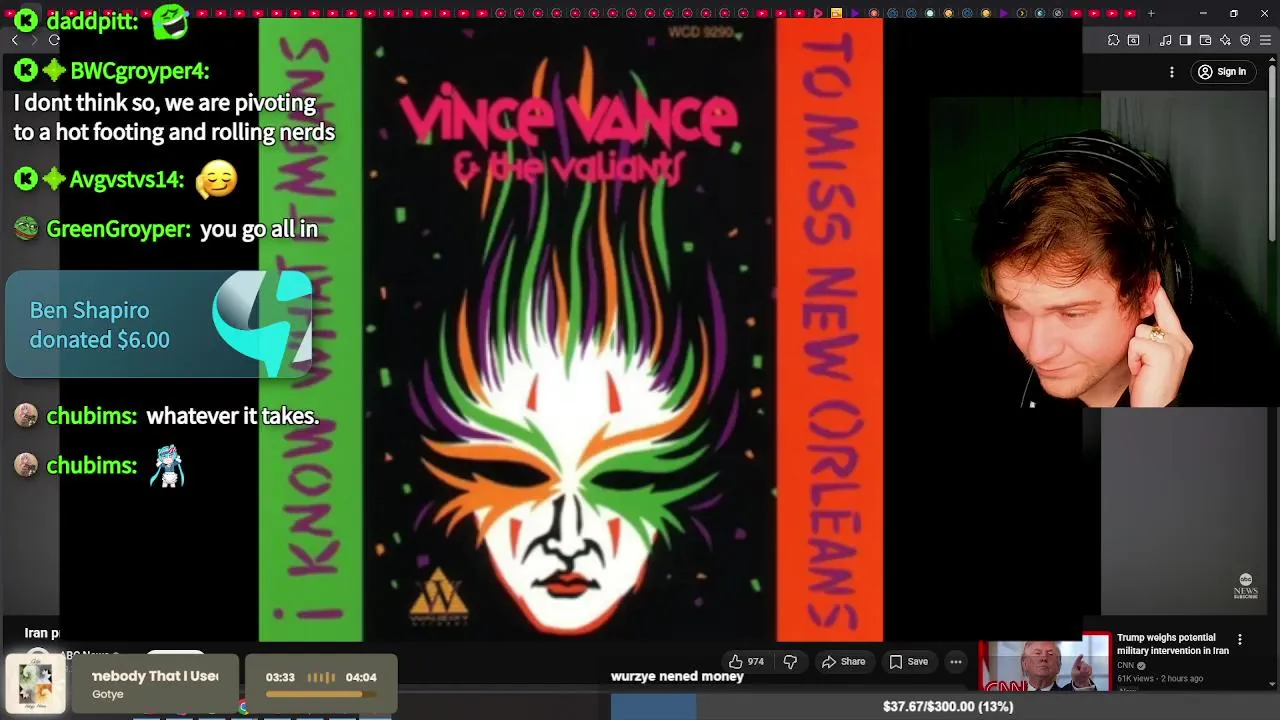Click Avgvstvs14 username in chat
This screenshot has width=1280, height=720.
127,180
